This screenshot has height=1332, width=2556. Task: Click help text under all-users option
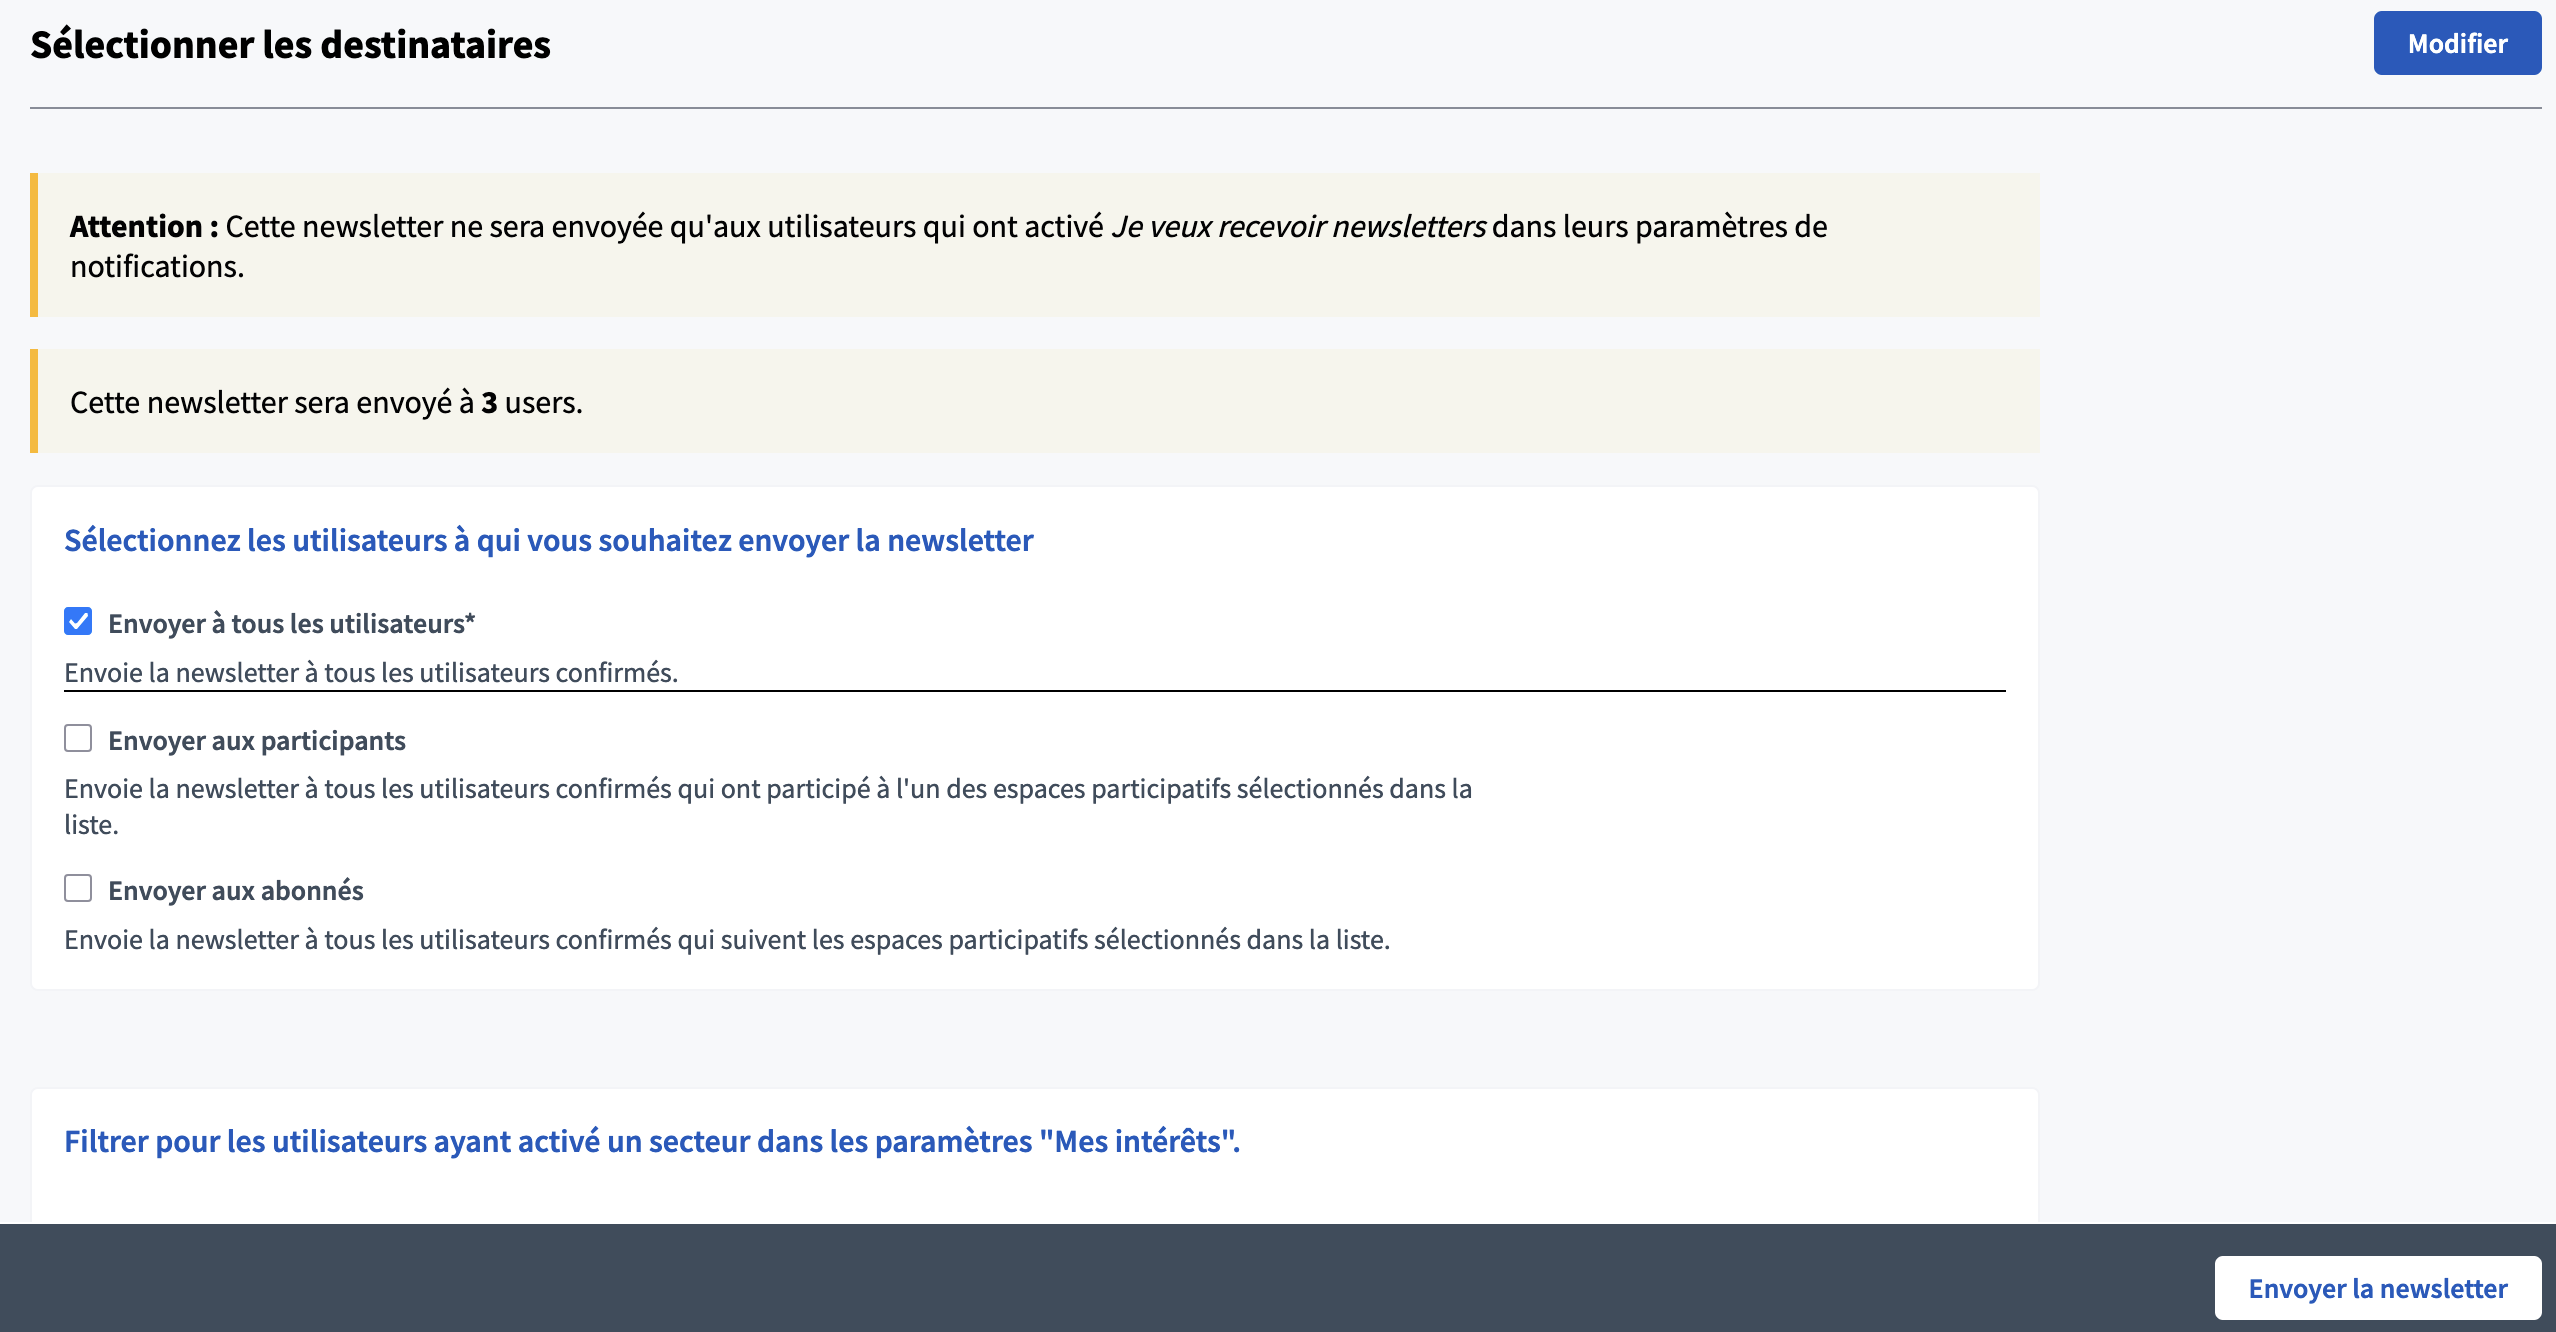[x=371, y=673]
